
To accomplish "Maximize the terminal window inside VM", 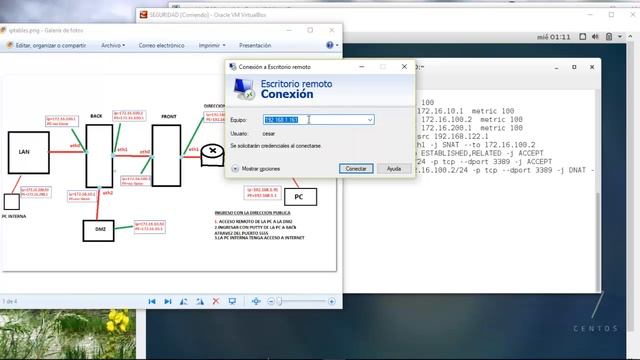I will point(574,67).
